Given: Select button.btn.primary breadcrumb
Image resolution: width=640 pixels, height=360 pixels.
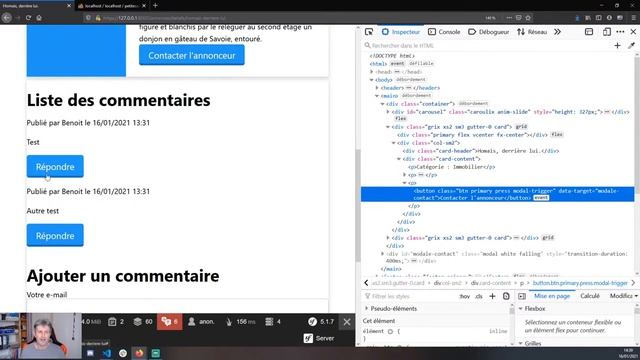Looking at the screenshot, I should [580, 283].
